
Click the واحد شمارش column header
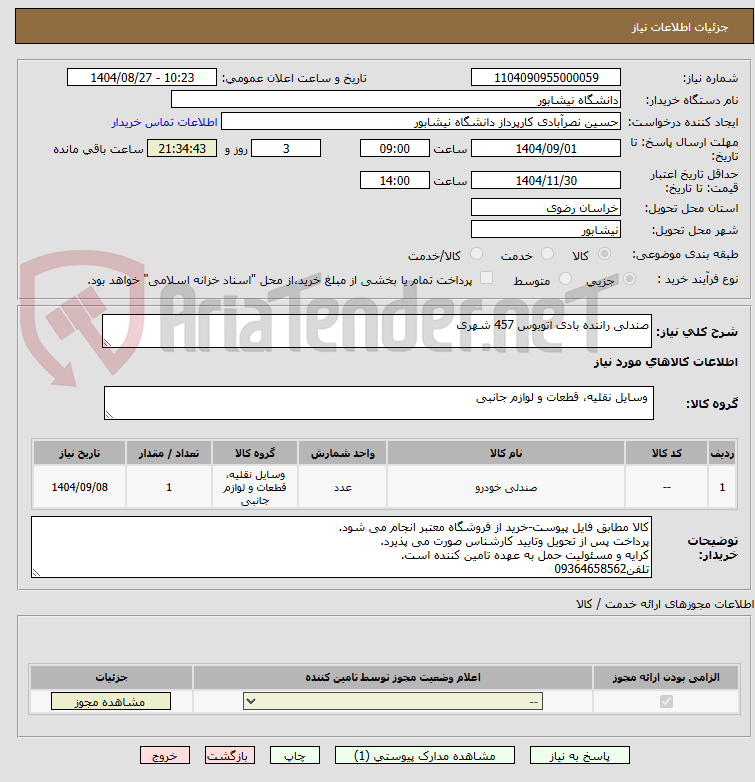(x=343, y=453)
